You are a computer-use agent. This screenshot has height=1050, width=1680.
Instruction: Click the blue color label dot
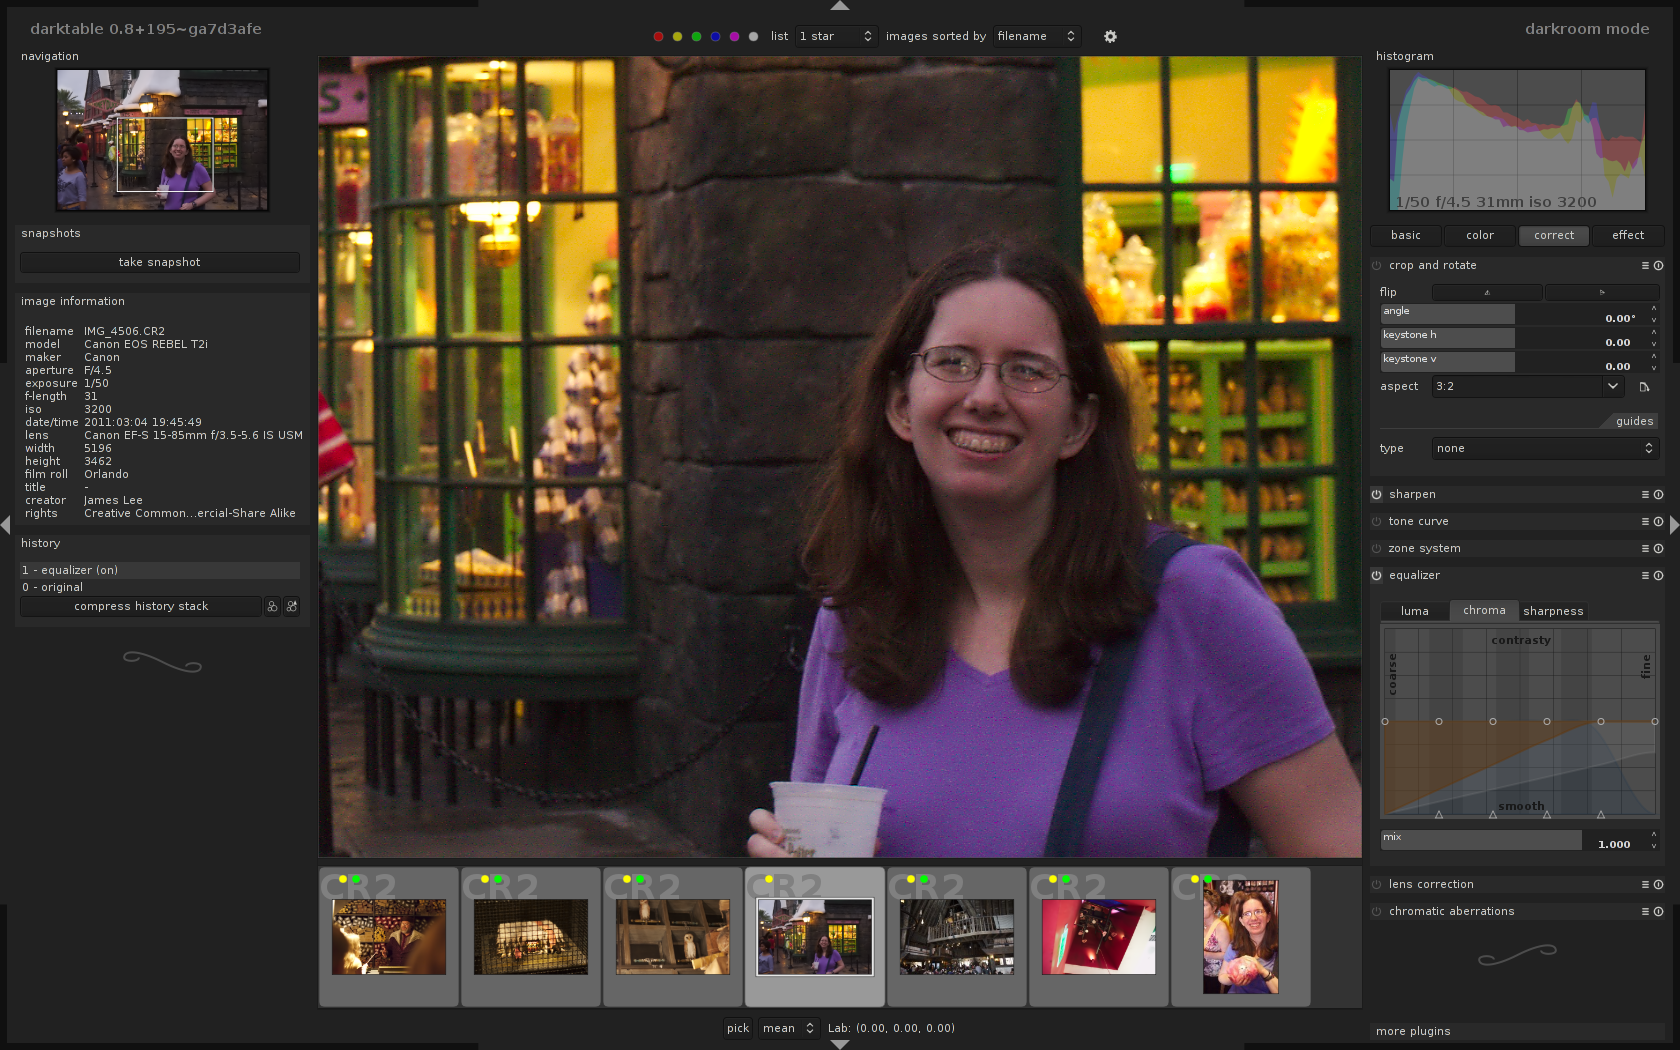715,37
